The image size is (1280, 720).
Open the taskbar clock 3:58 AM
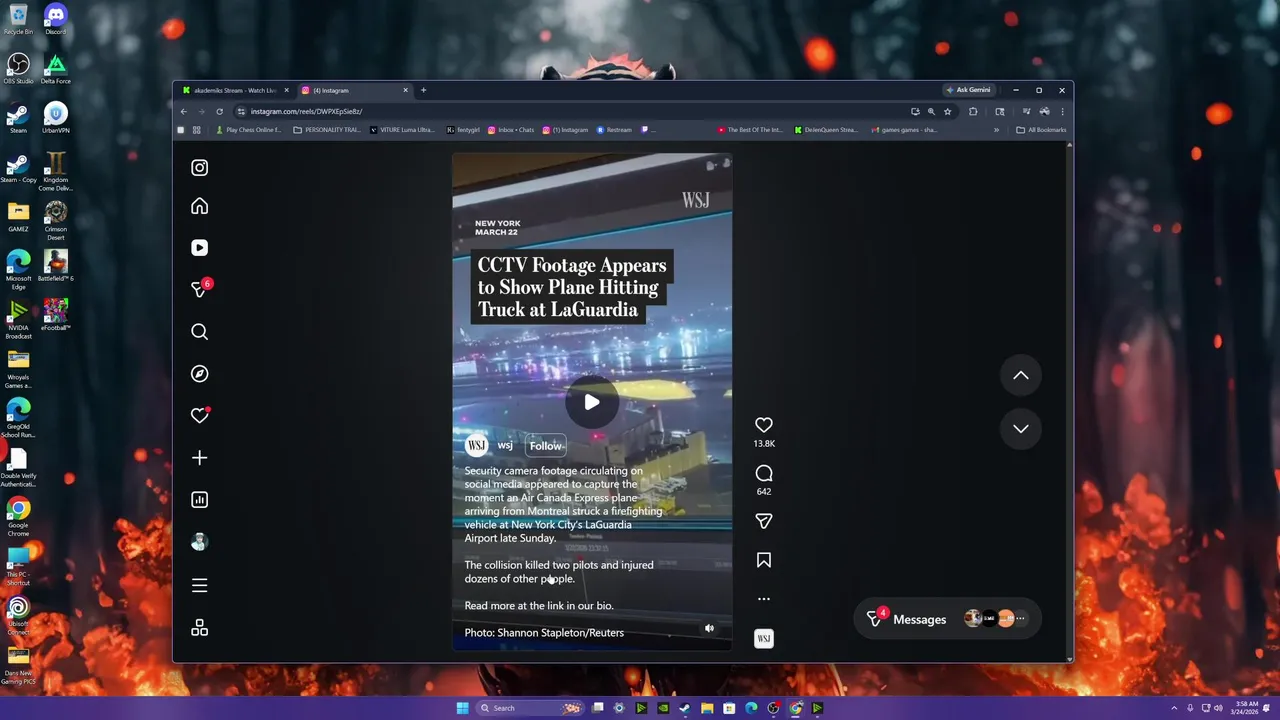tap(1246, 708)
